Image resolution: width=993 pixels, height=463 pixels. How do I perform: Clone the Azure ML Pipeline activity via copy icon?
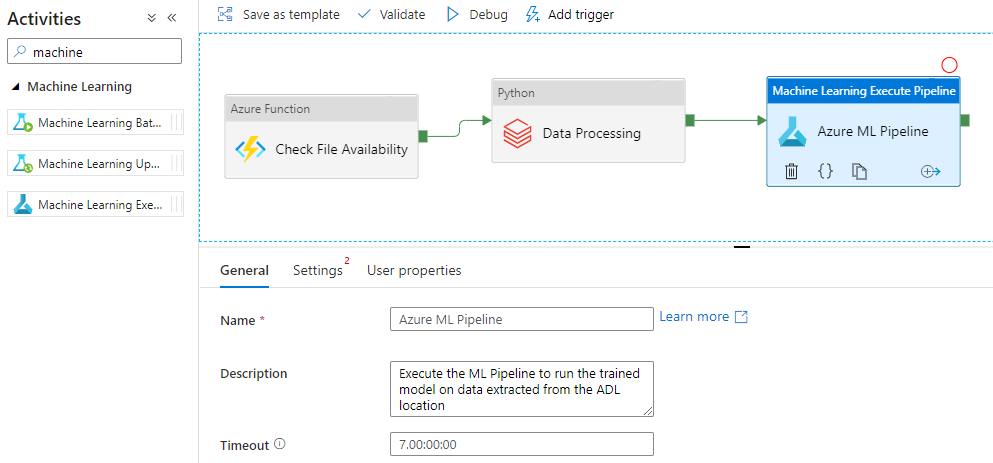point(859,172)
